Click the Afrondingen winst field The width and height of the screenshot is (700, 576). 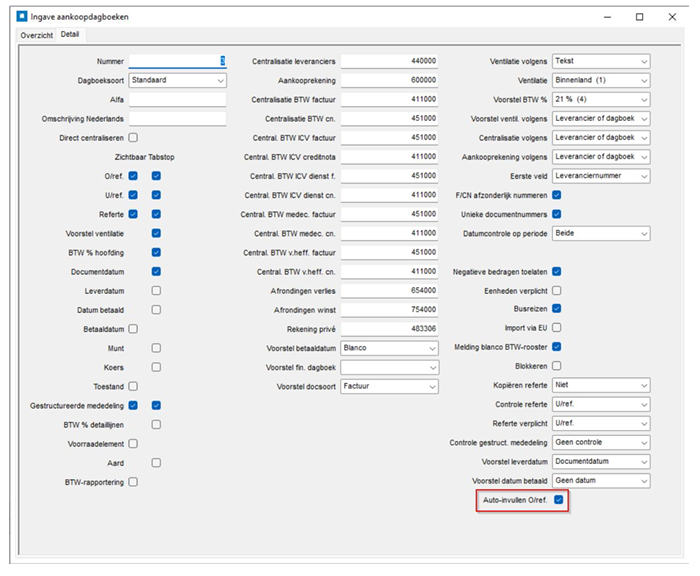pos(389,310)
